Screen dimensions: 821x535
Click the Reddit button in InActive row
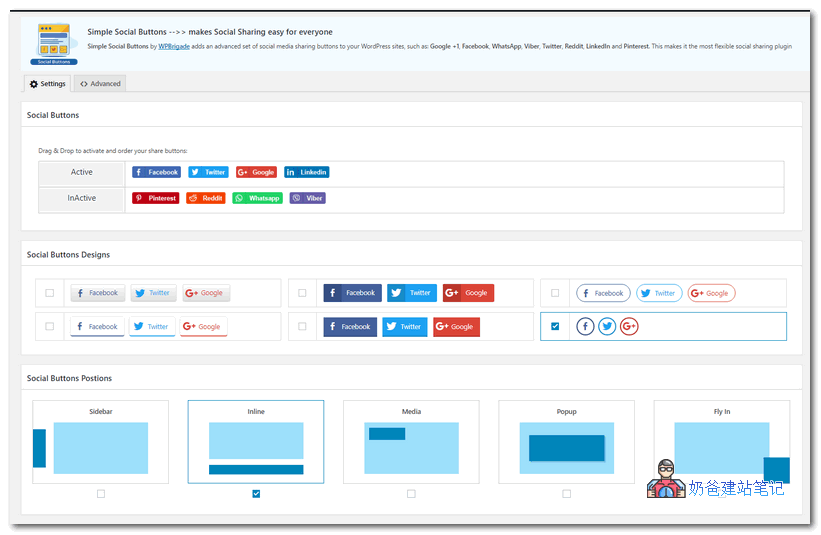206,198
